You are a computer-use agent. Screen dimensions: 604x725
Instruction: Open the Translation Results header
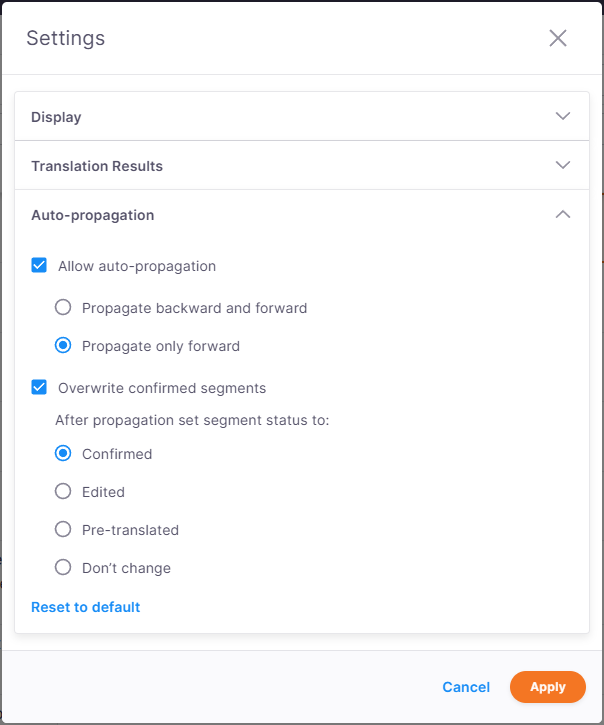[x=97, y=166]
